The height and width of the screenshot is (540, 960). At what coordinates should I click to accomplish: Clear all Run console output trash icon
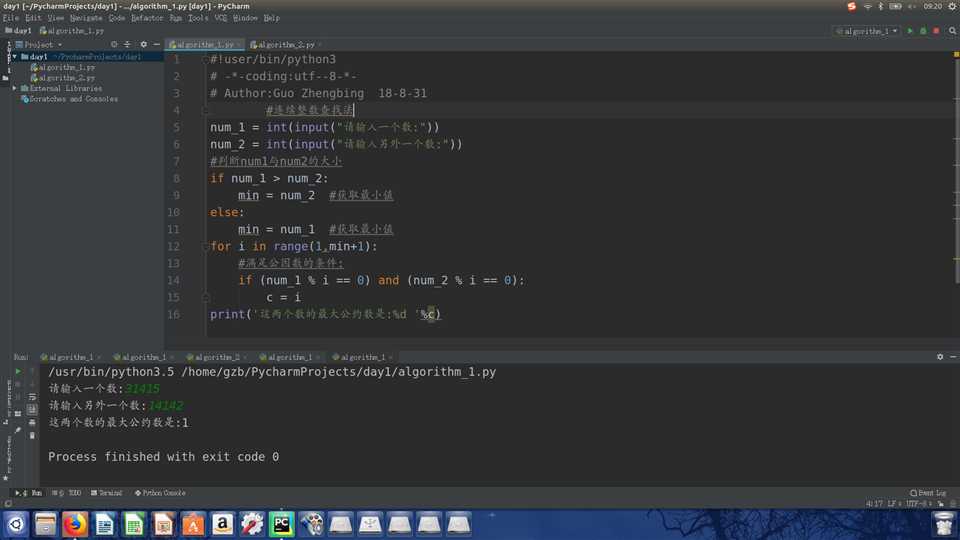(x=32, y=435)
